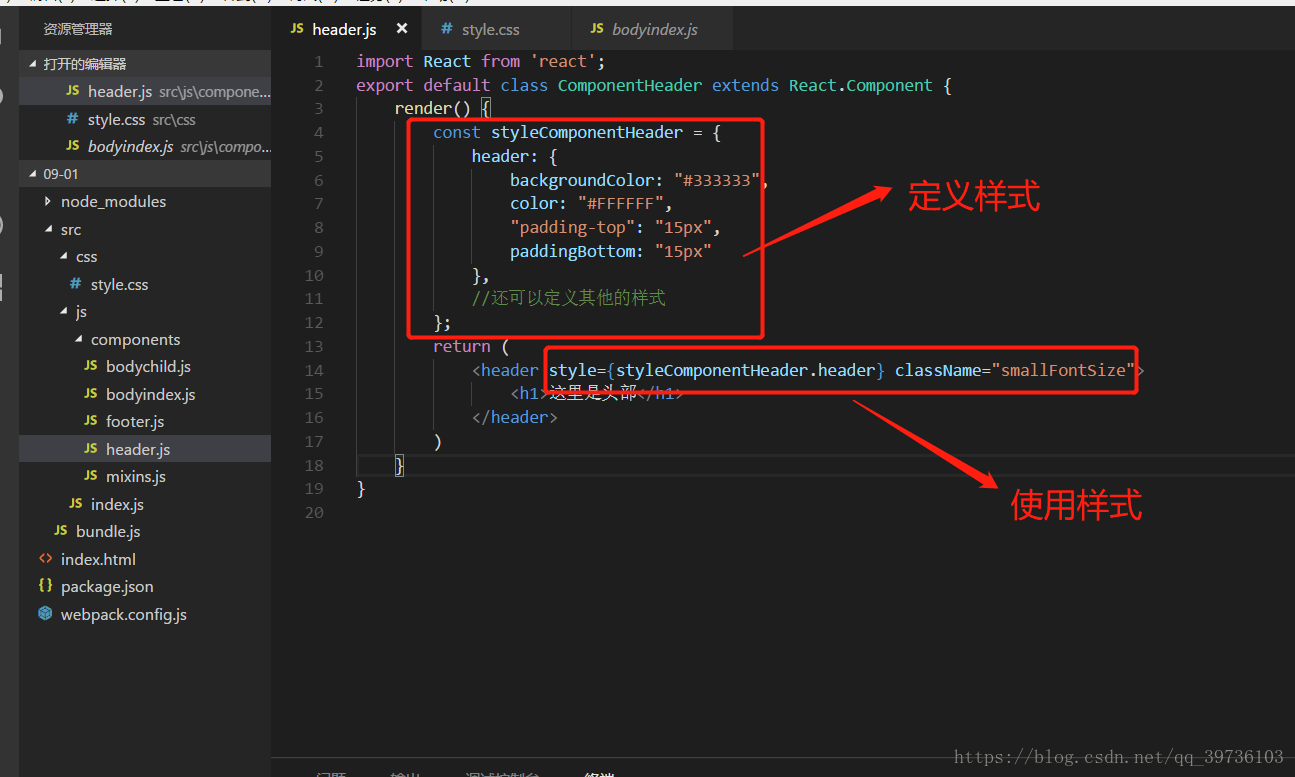Click the JS icon beside mixins.js
The height and width of the screenshot is (777, 1295).
pyautogui.click(x=91, y=476)
